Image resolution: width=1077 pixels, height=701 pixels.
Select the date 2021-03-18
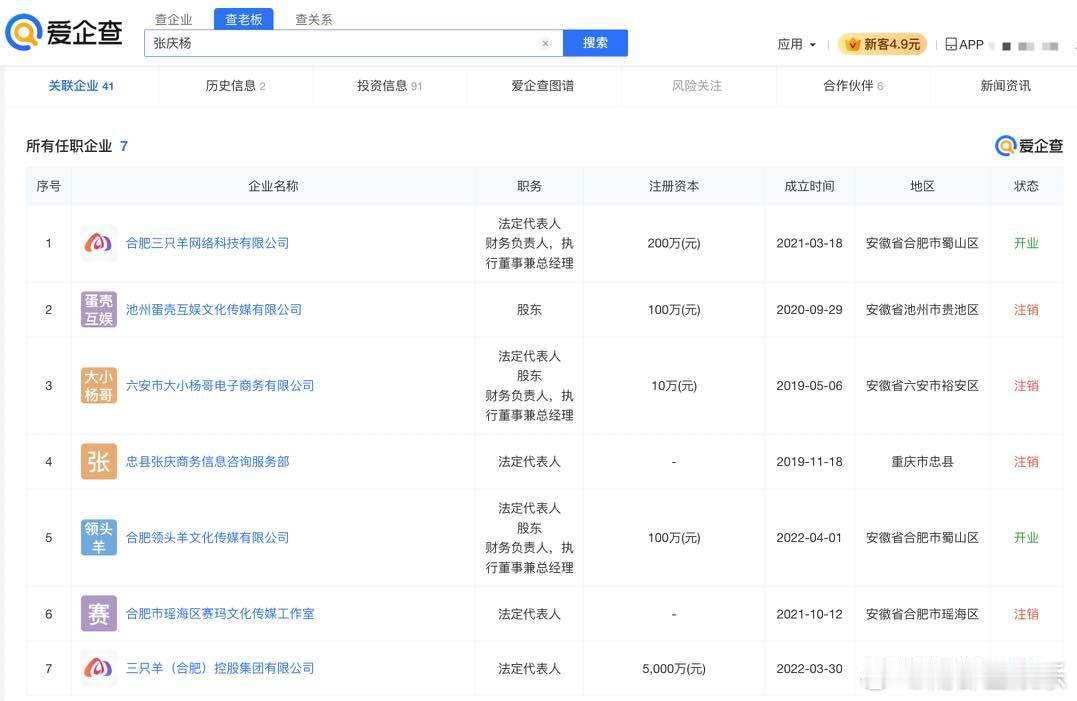pos(809,243)
